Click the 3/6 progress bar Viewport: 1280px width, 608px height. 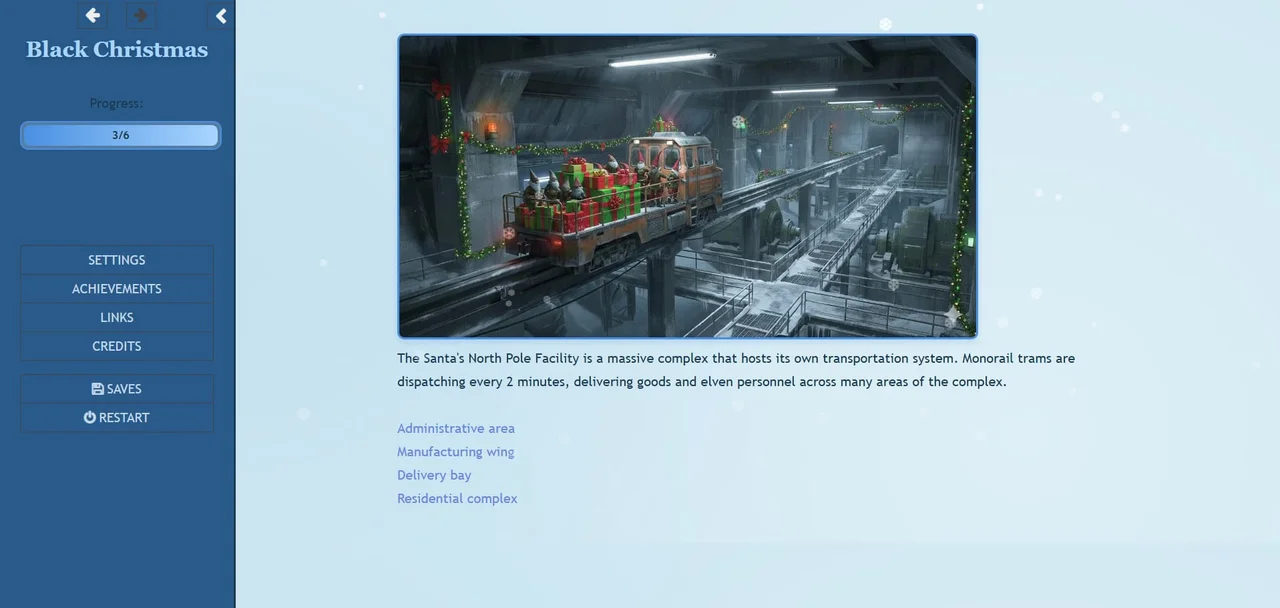(120, 135)
